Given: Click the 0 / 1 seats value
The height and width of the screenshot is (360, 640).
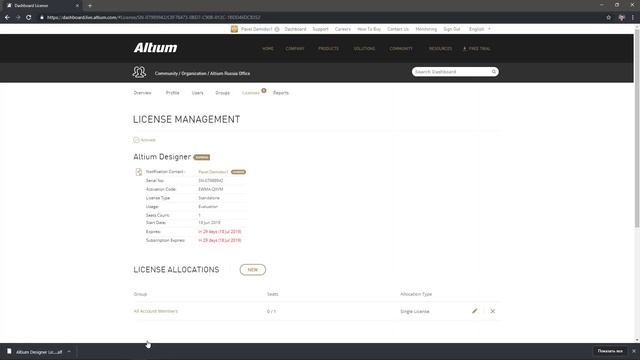Looking at the screenshot, I should 271,311.
